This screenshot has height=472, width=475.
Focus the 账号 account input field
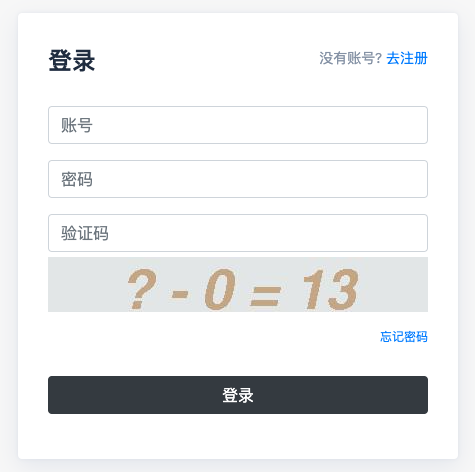(238, 125)
